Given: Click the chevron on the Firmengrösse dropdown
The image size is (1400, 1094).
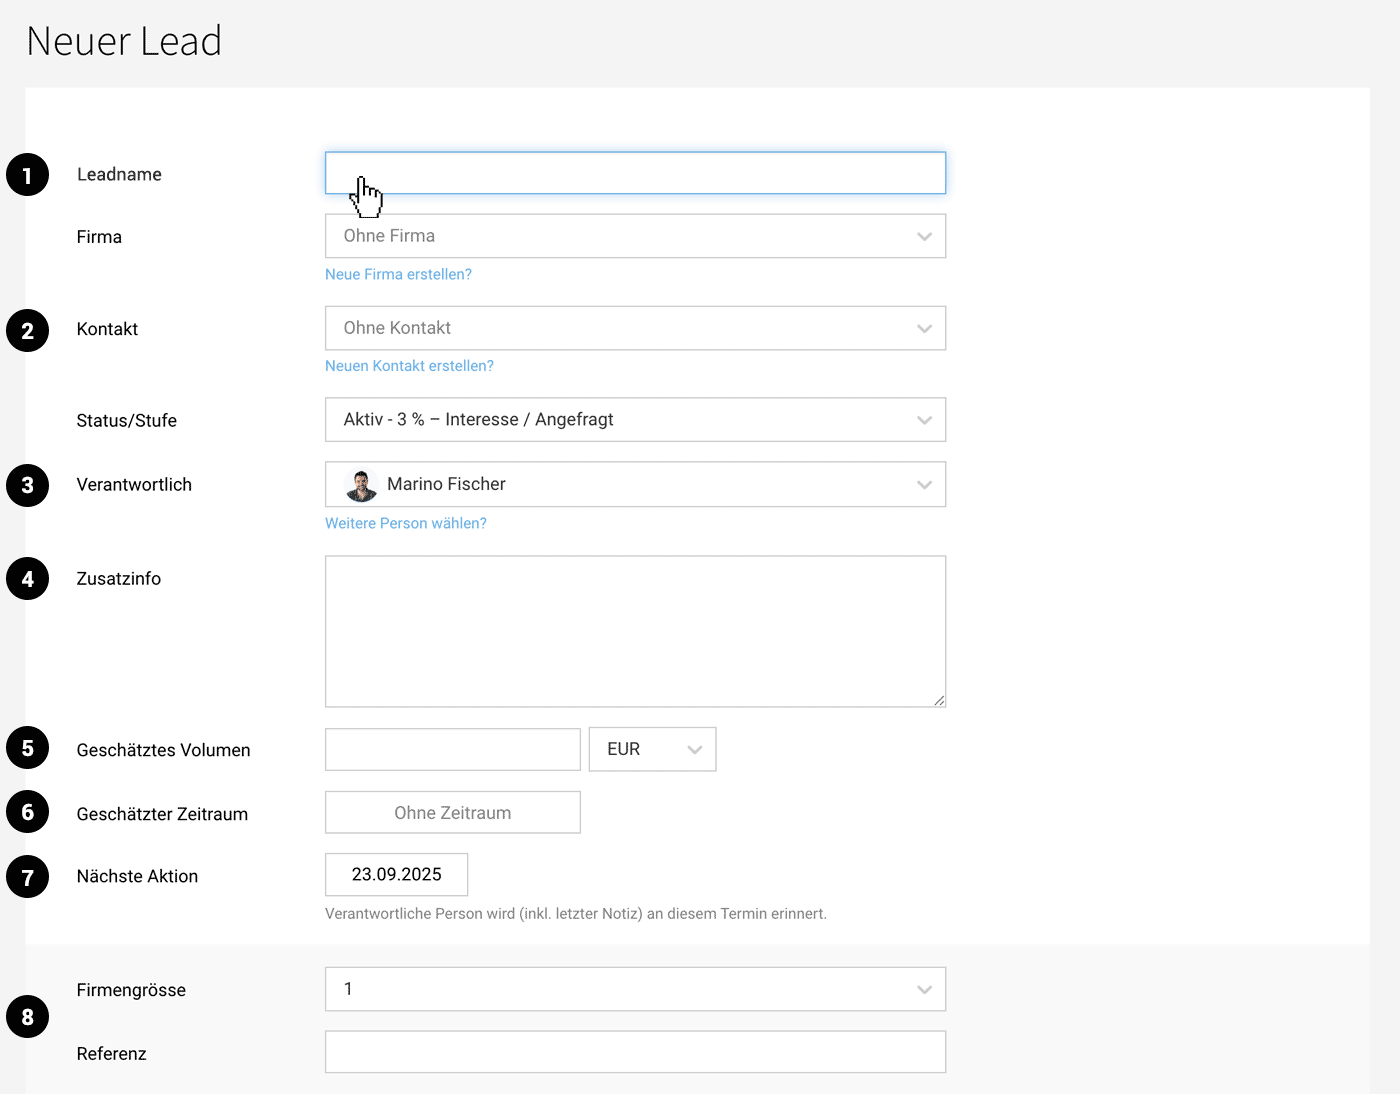Looking at the screenshot, I should [922, 988].
